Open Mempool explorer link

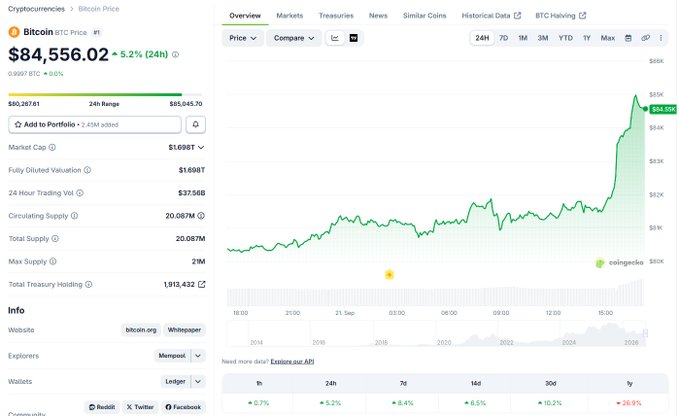pos(172,356)
